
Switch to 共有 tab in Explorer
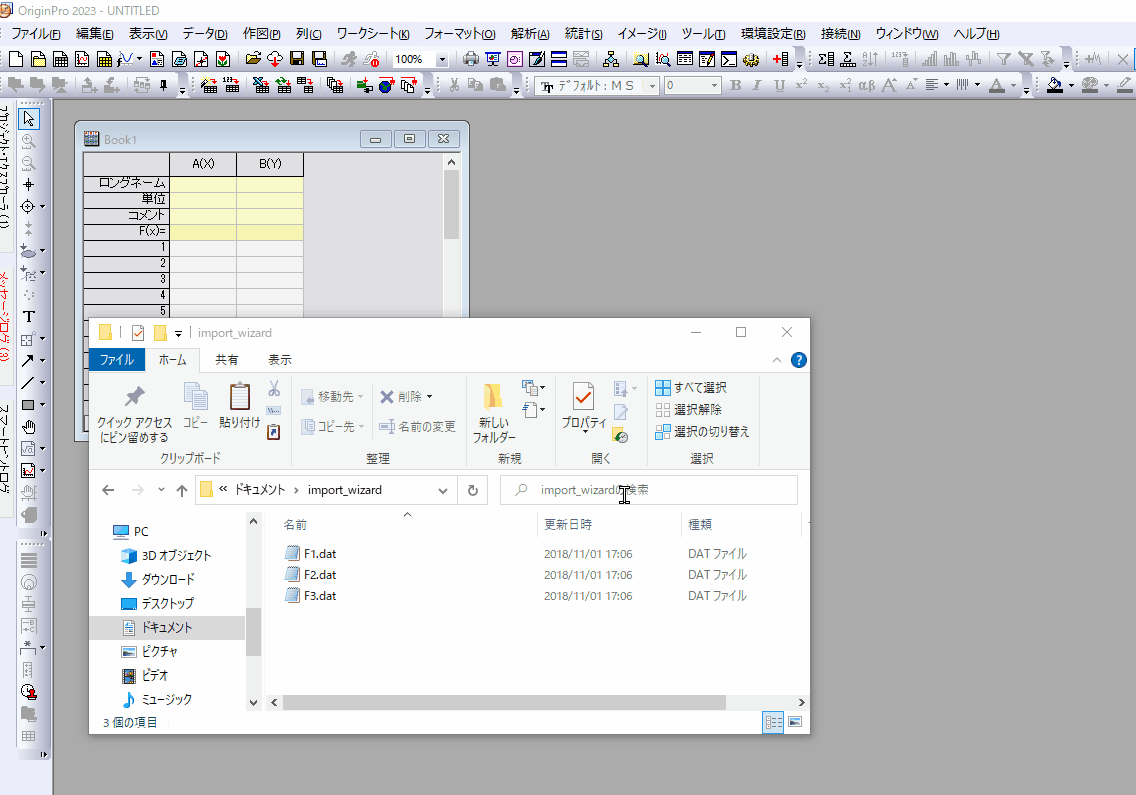(x=227, y=360)
